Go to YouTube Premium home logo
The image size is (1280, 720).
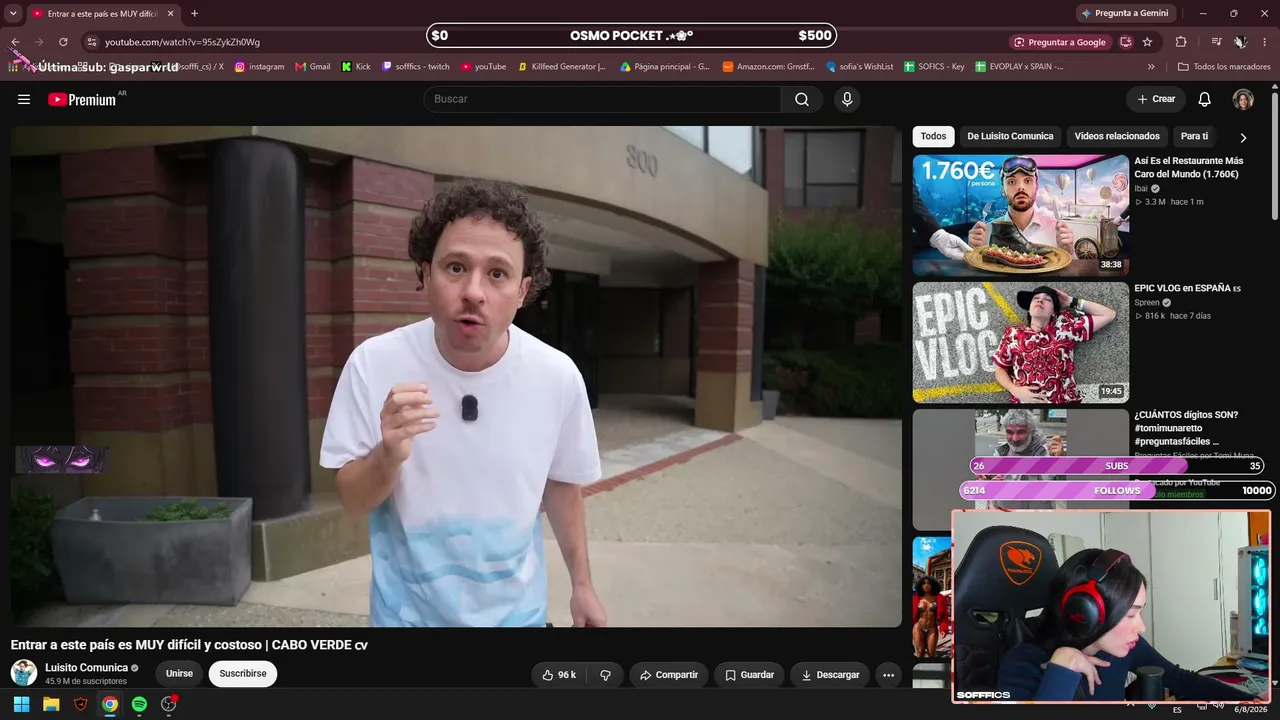[x=82, y=99]
